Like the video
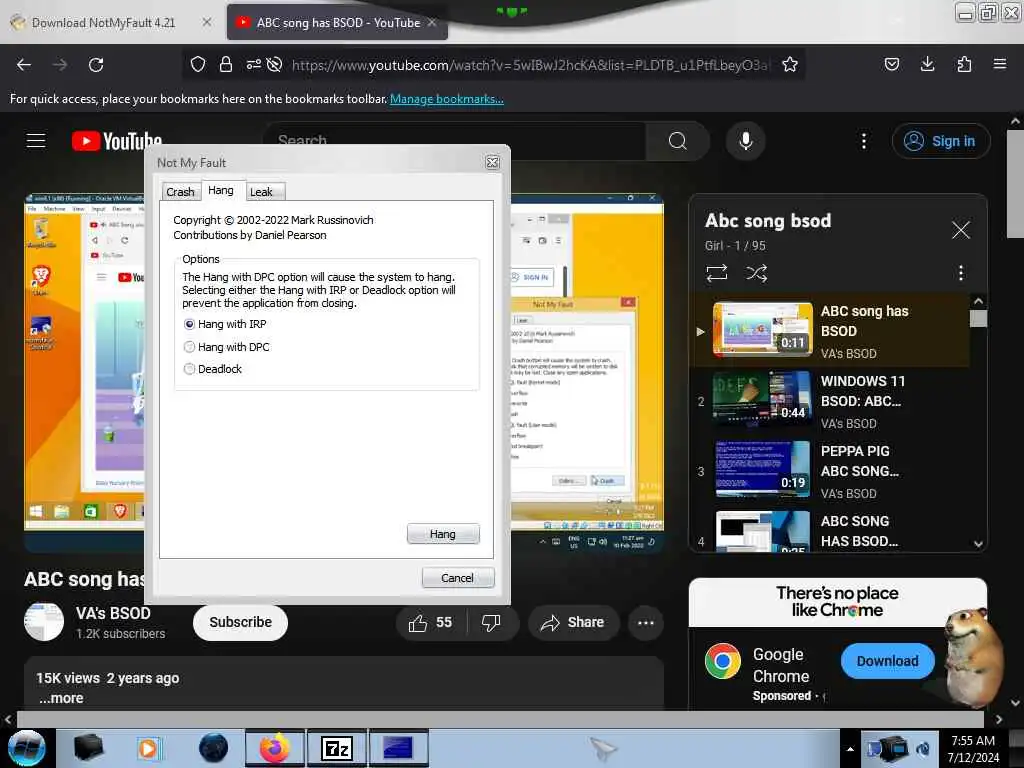Viewport: 1024px width, 768px height. point(431,622)
